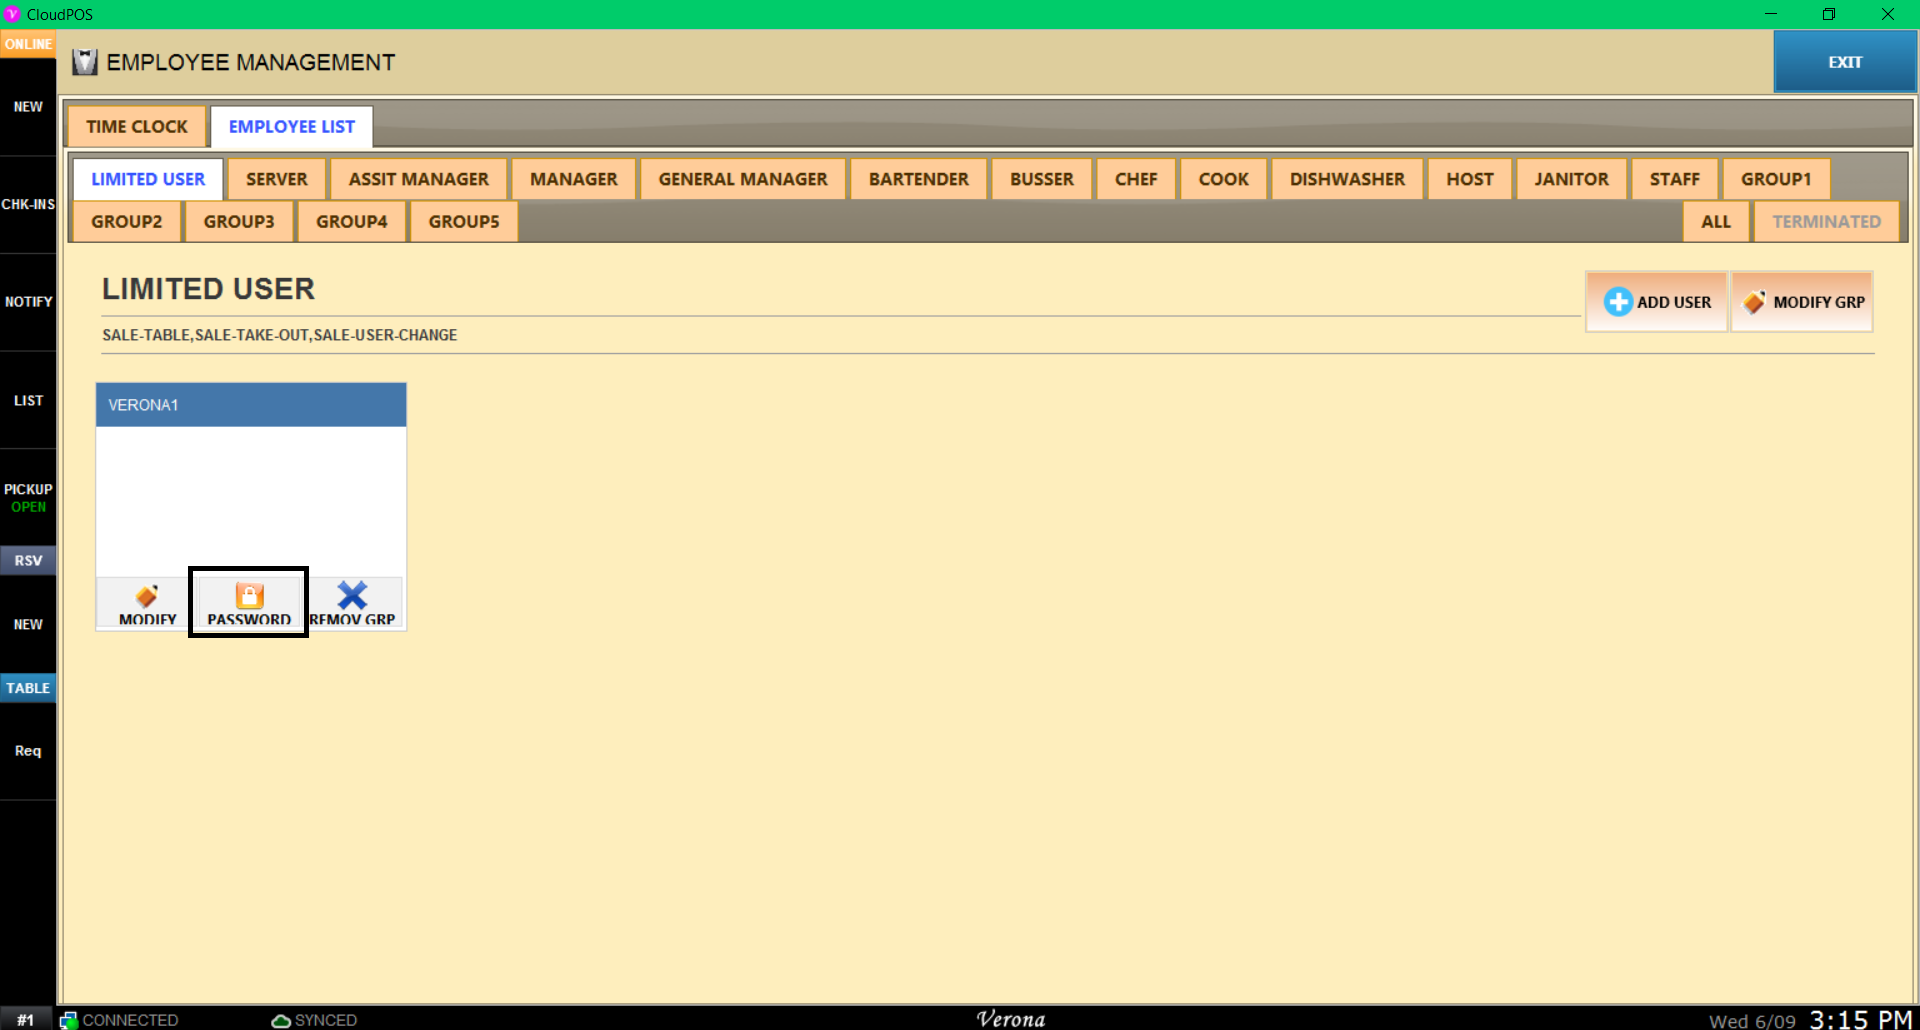Click the TABLE sidebar button
The height and width of the screenshot is (1030, 1920).
28,688
